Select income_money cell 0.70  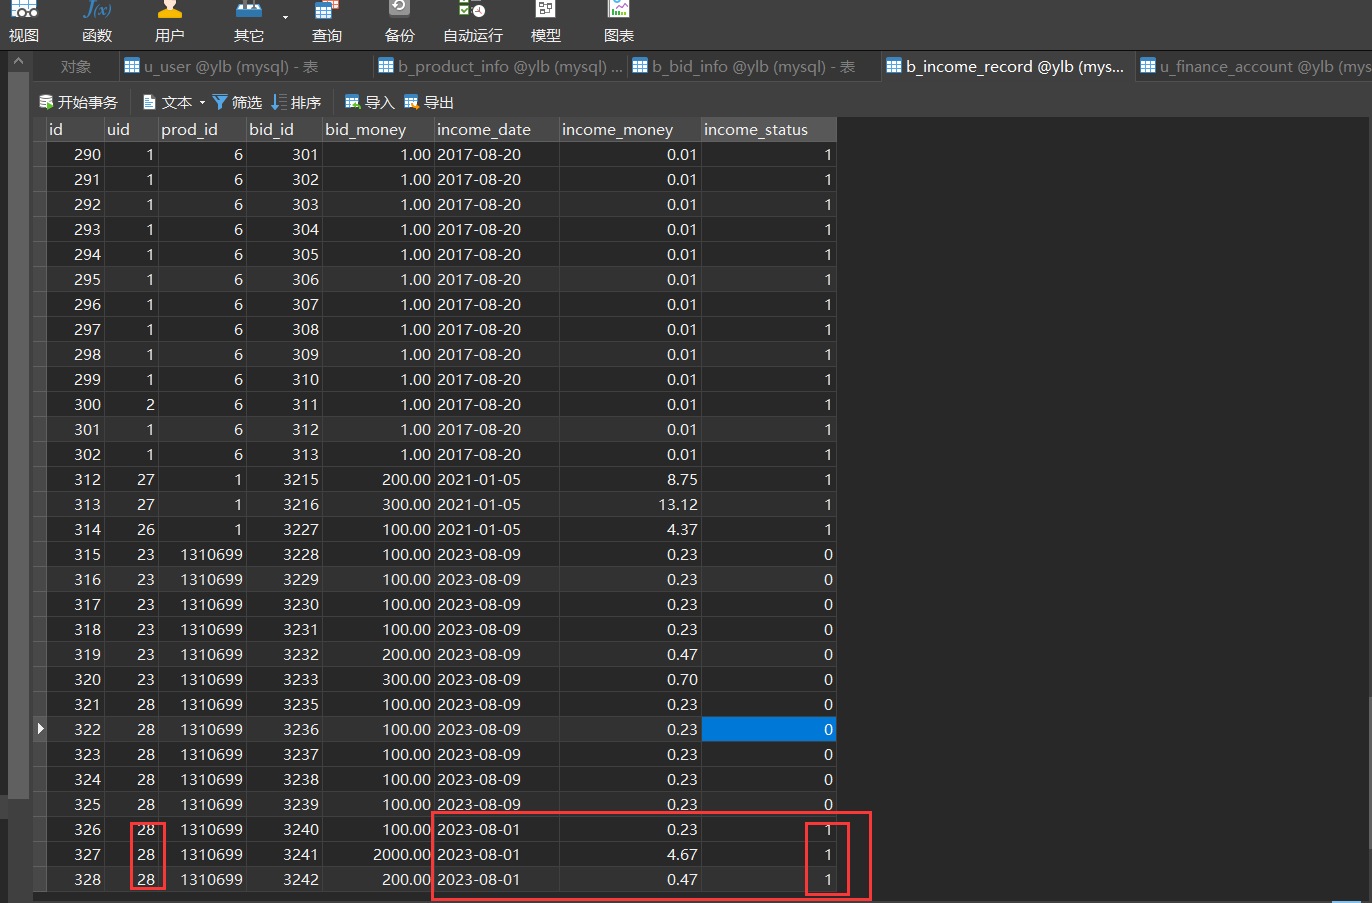(629, 679)
